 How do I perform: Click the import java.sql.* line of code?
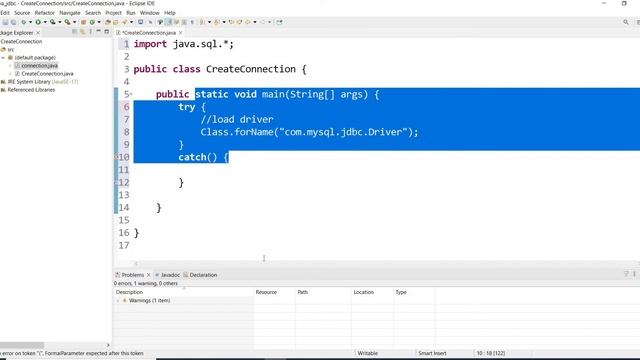(184, 44)
